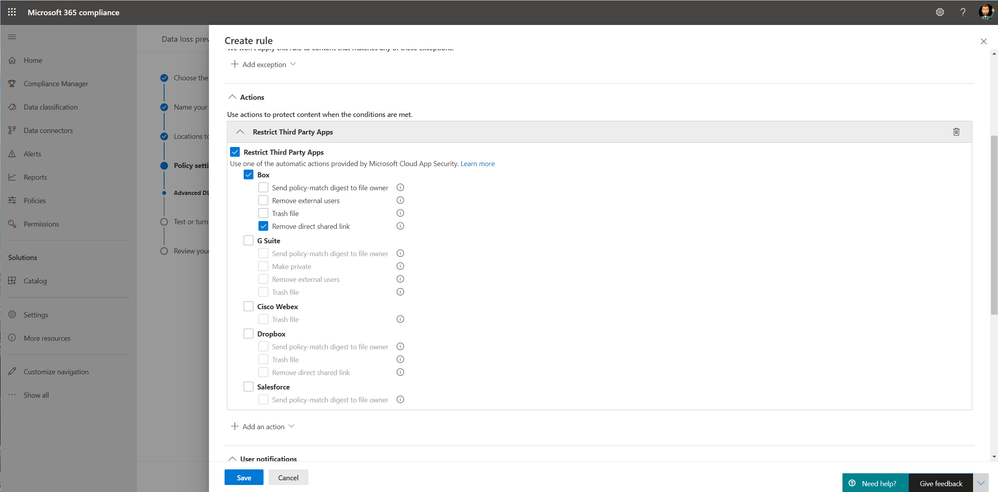The width and height of the screenshot is (998, 492).
Task: Open the Add exception dropdown
Action: click(264, 64)
